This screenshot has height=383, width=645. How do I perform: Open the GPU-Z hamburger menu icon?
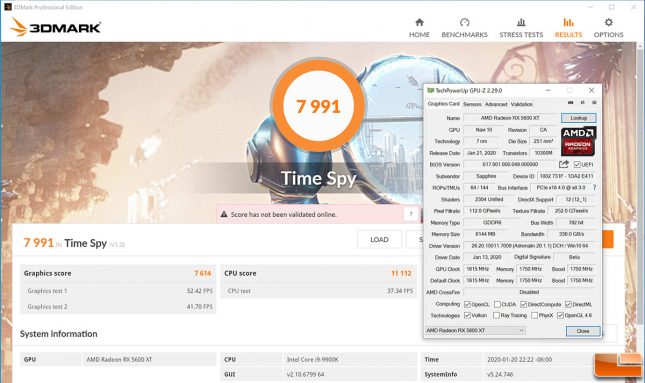(594, 103)
